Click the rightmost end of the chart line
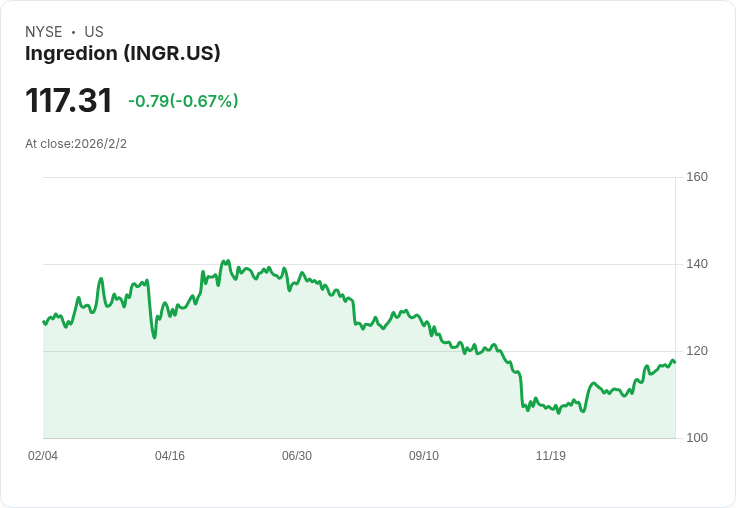This screenshot has width=736, height=508. click(675, 362)
